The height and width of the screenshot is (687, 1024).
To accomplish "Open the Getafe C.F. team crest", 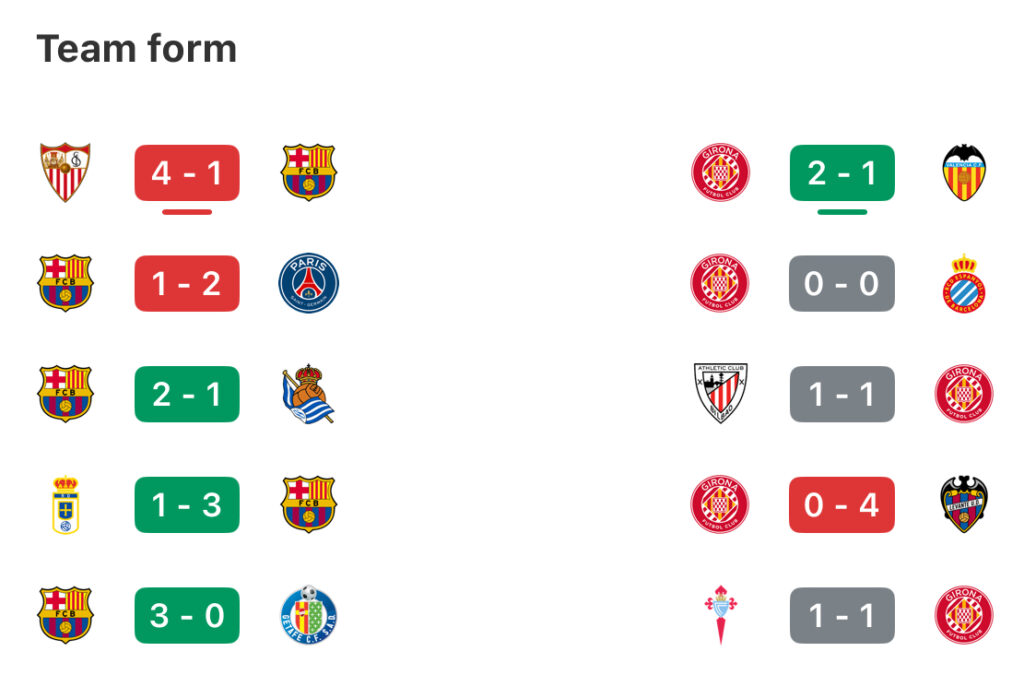I will 309,615.
